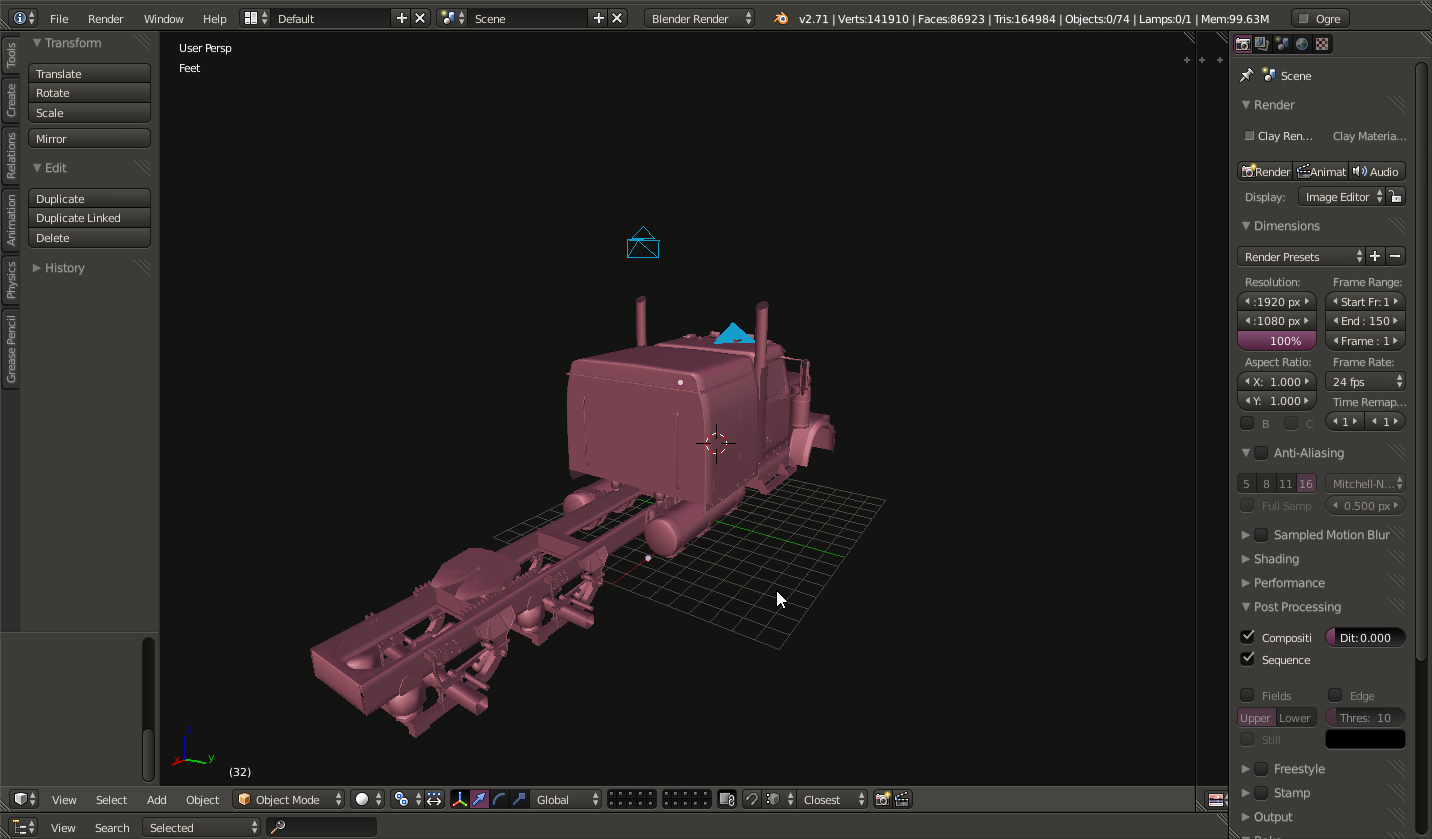Enable the Anti-Aliasing checkbox
Image resolution: width=1432 pixels, height=839 pixels.
pyautogui.click(x=1261, y=453)
